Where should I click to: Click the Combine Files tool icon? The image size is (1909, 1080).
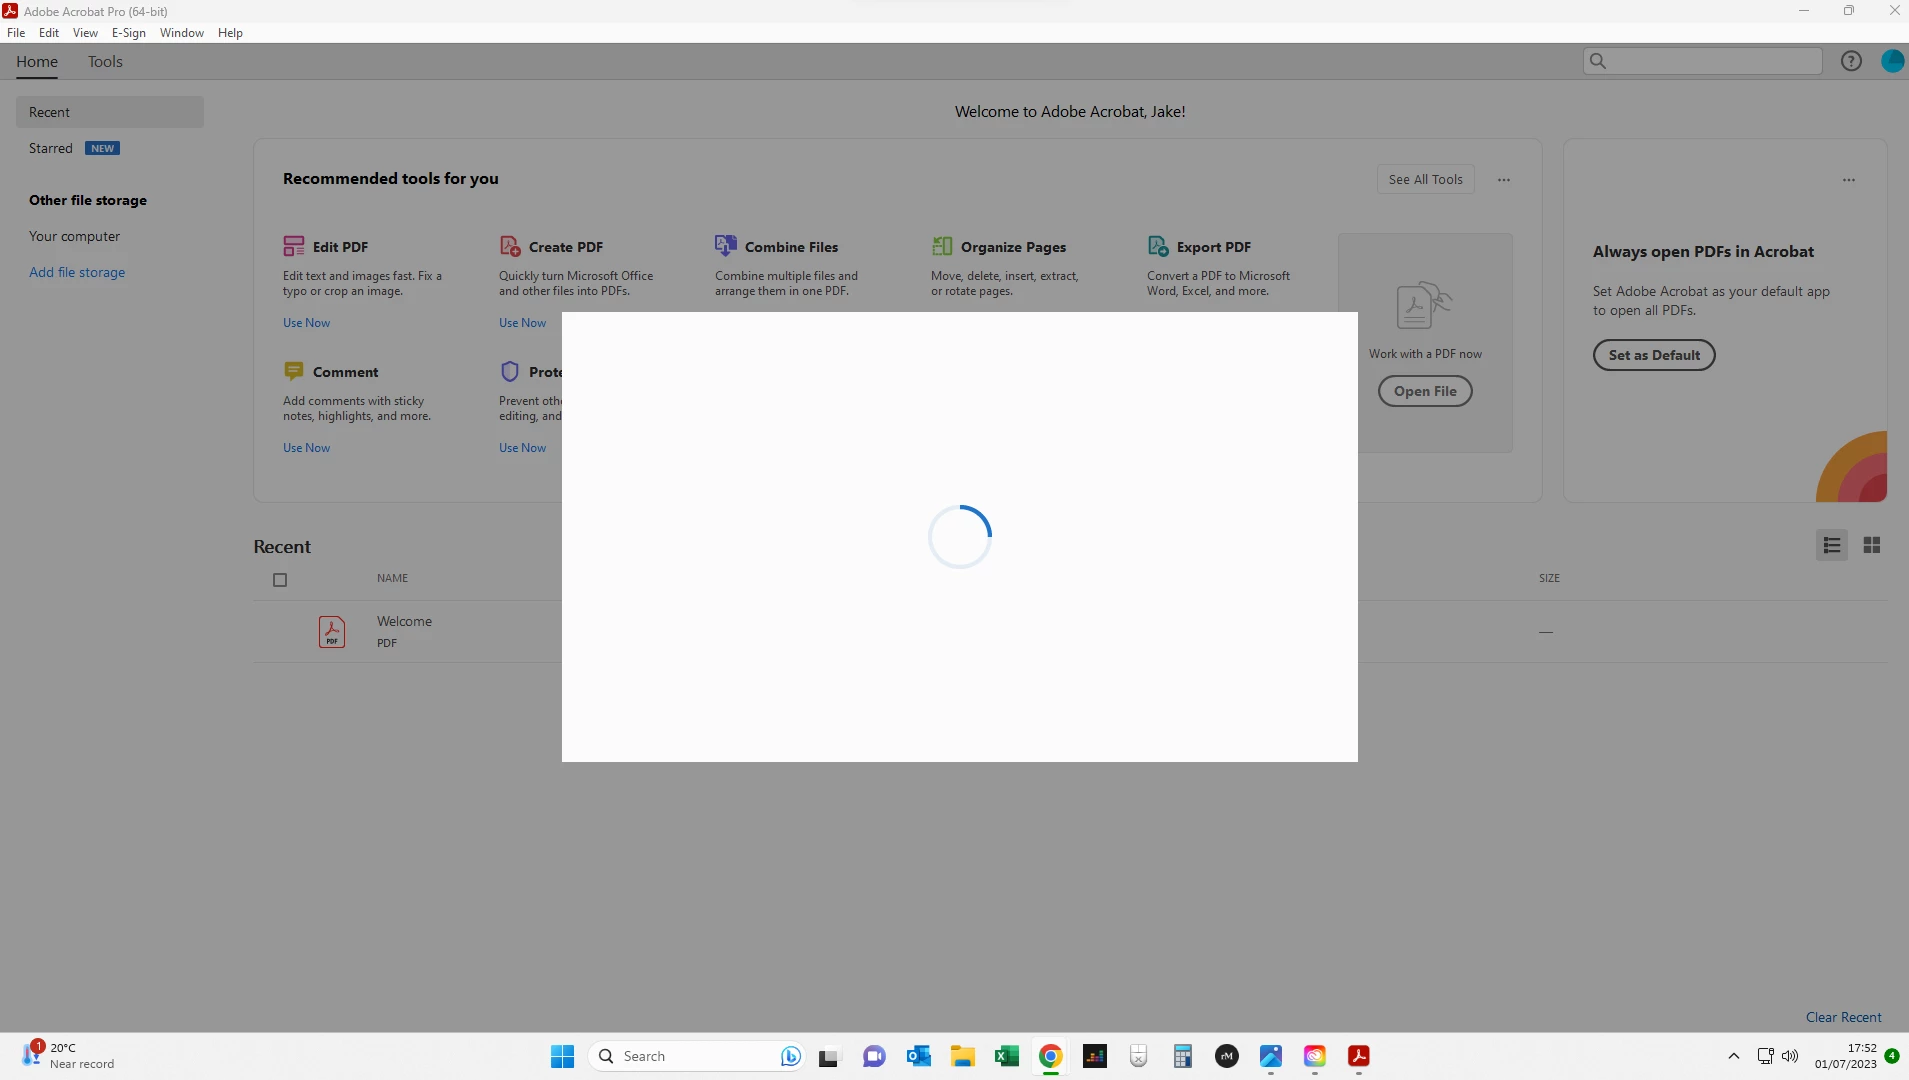click(726, 246)
